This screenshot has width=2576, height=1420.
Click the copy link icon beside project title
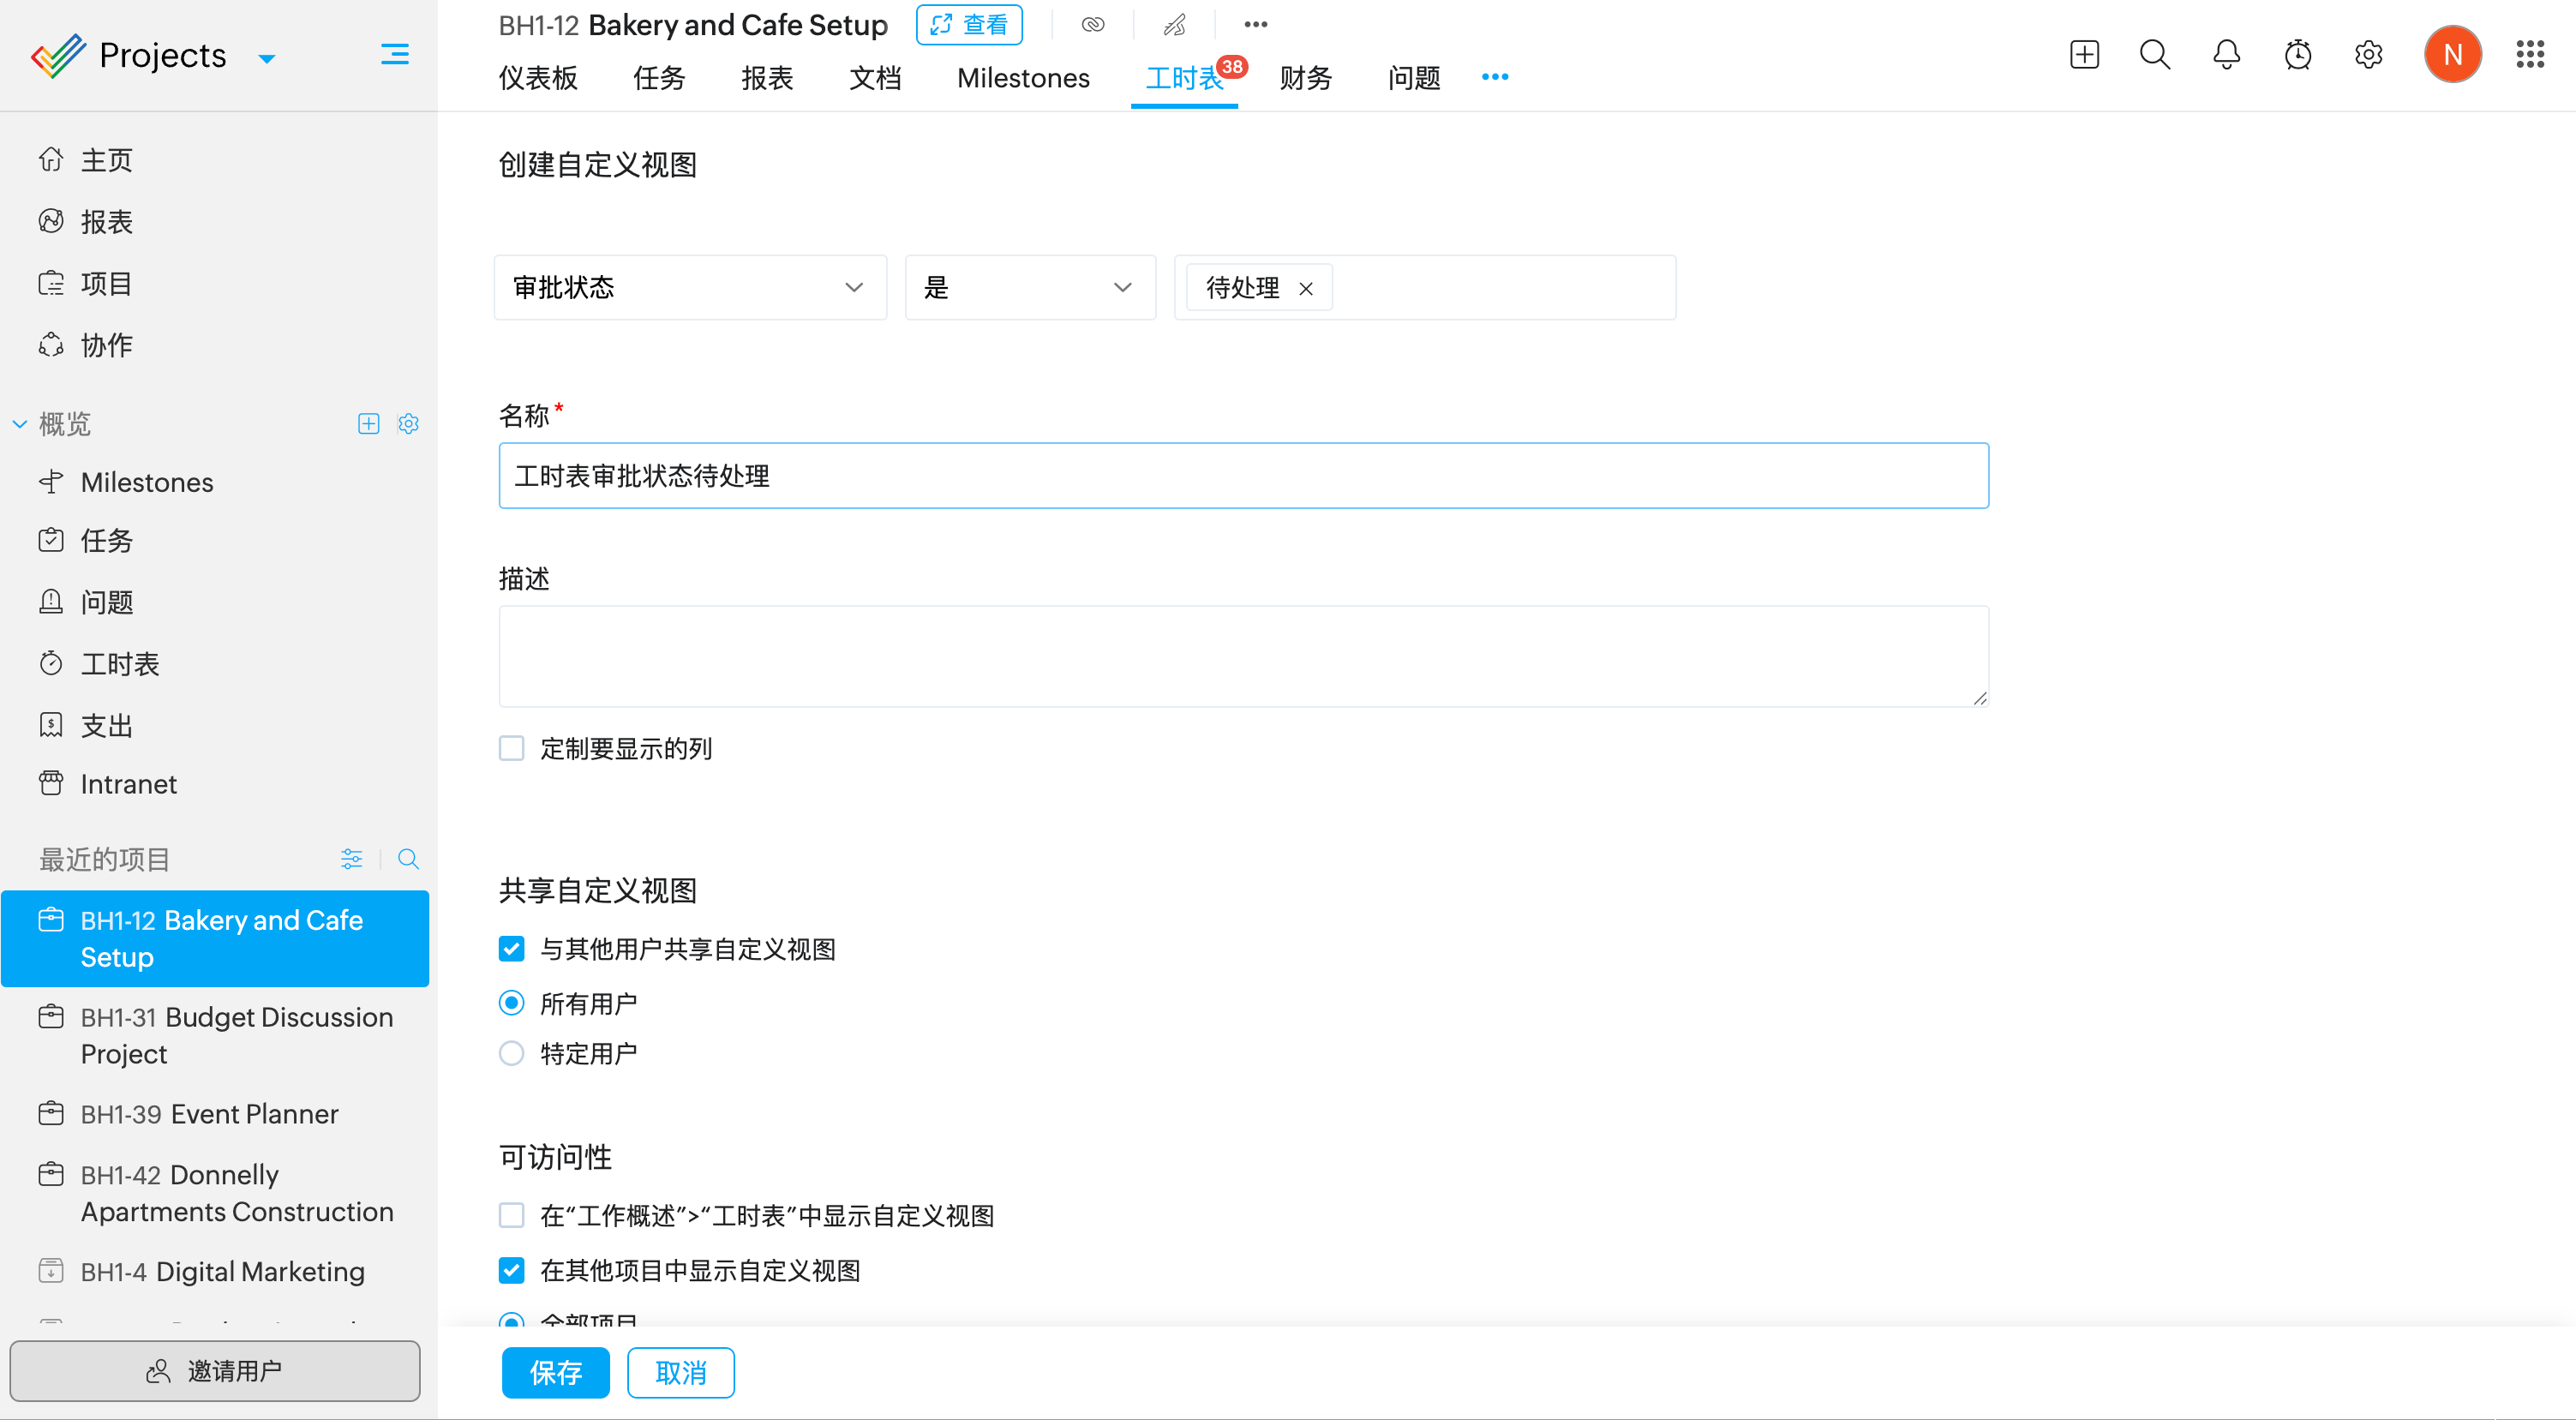1092,24
